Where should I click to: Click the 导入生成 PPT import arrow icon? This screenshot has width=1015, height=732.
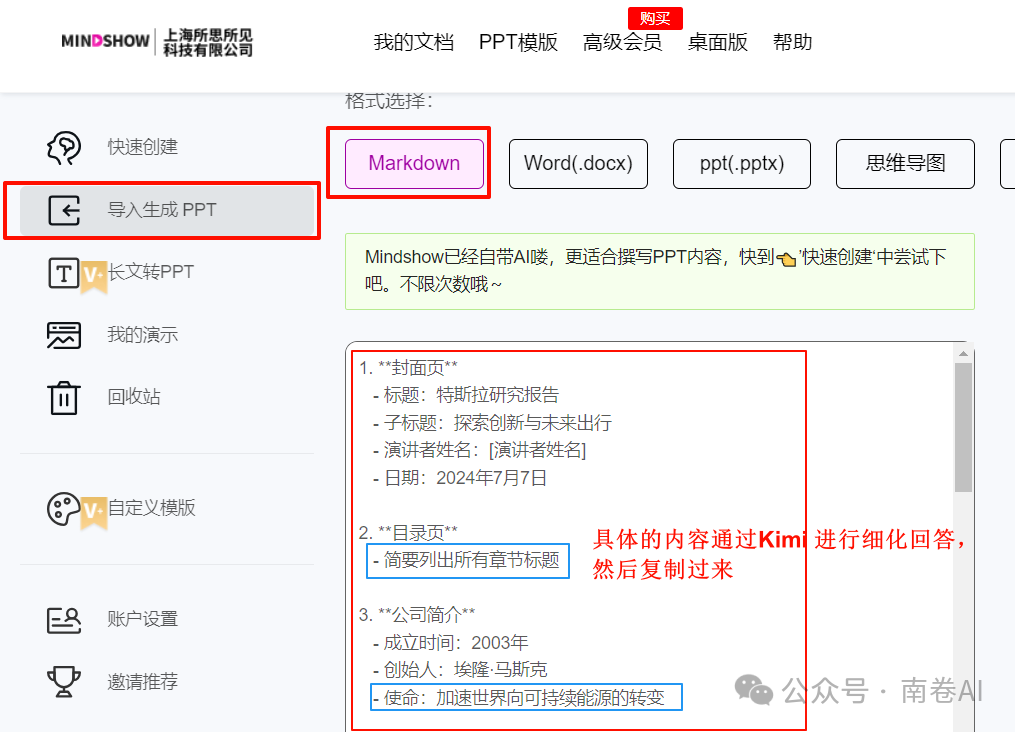tap(64, 210)
